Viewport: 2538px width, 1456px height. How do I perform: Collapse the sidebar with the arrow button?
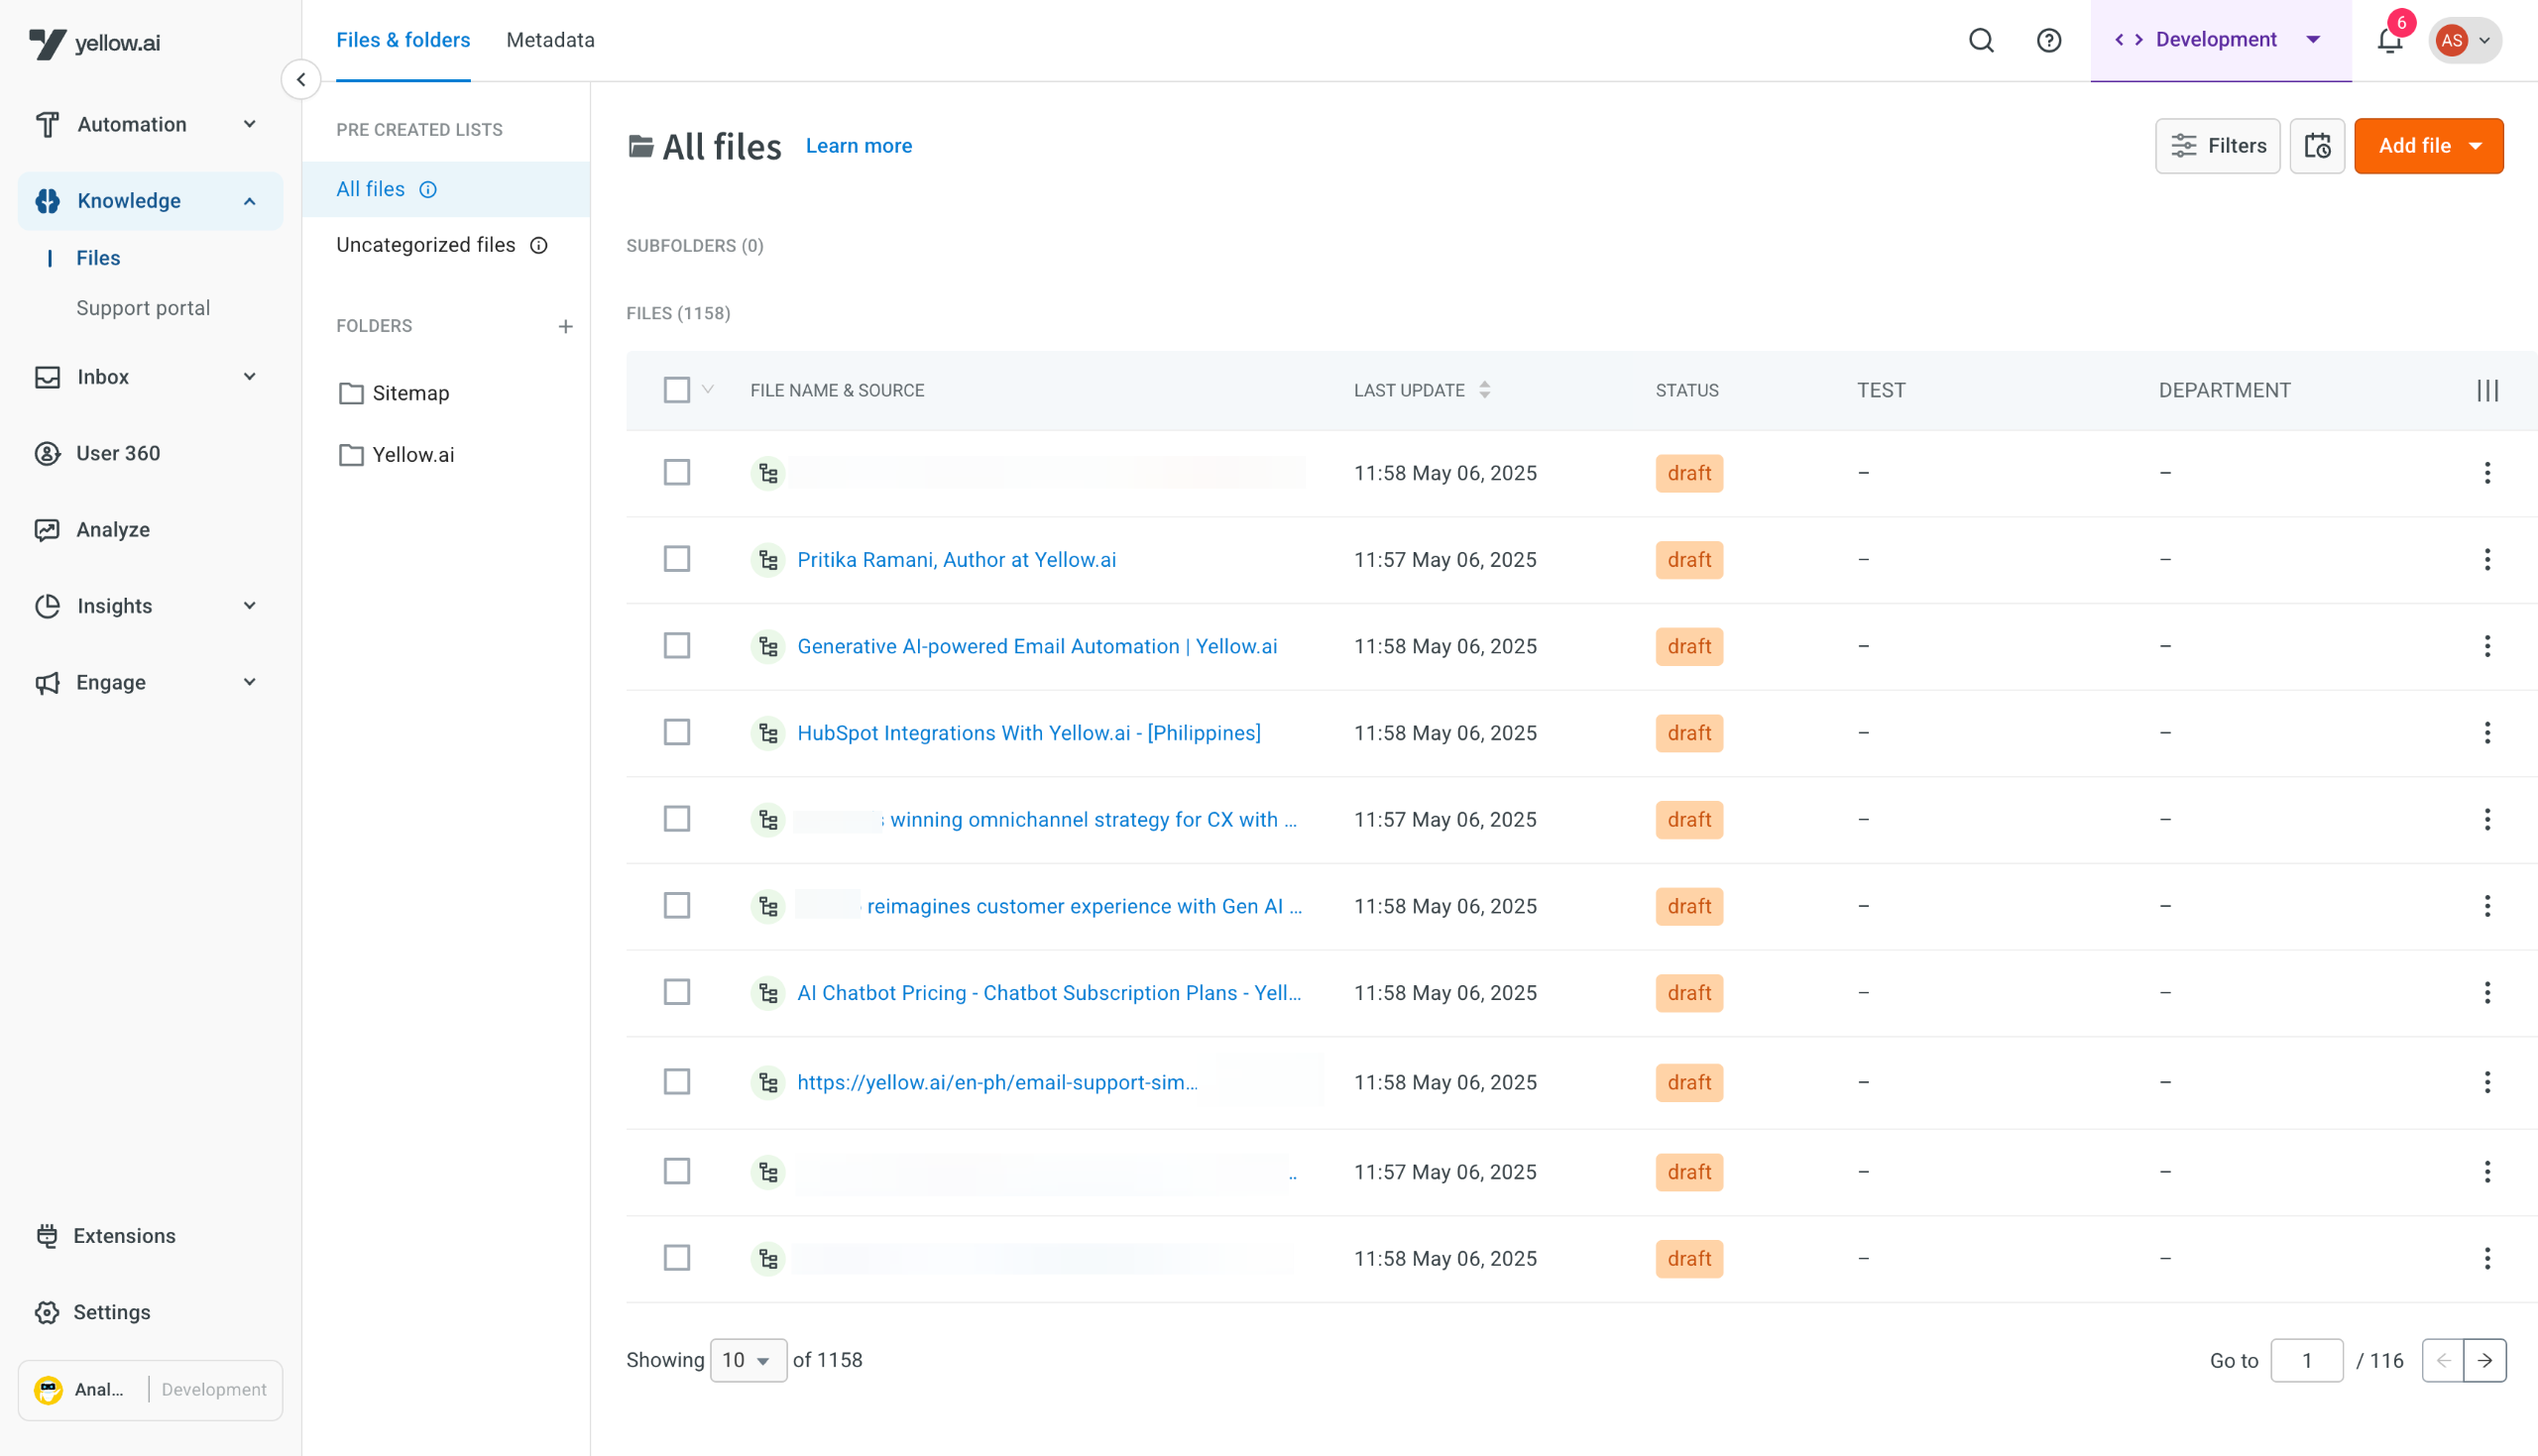click(x=301, y=79)
